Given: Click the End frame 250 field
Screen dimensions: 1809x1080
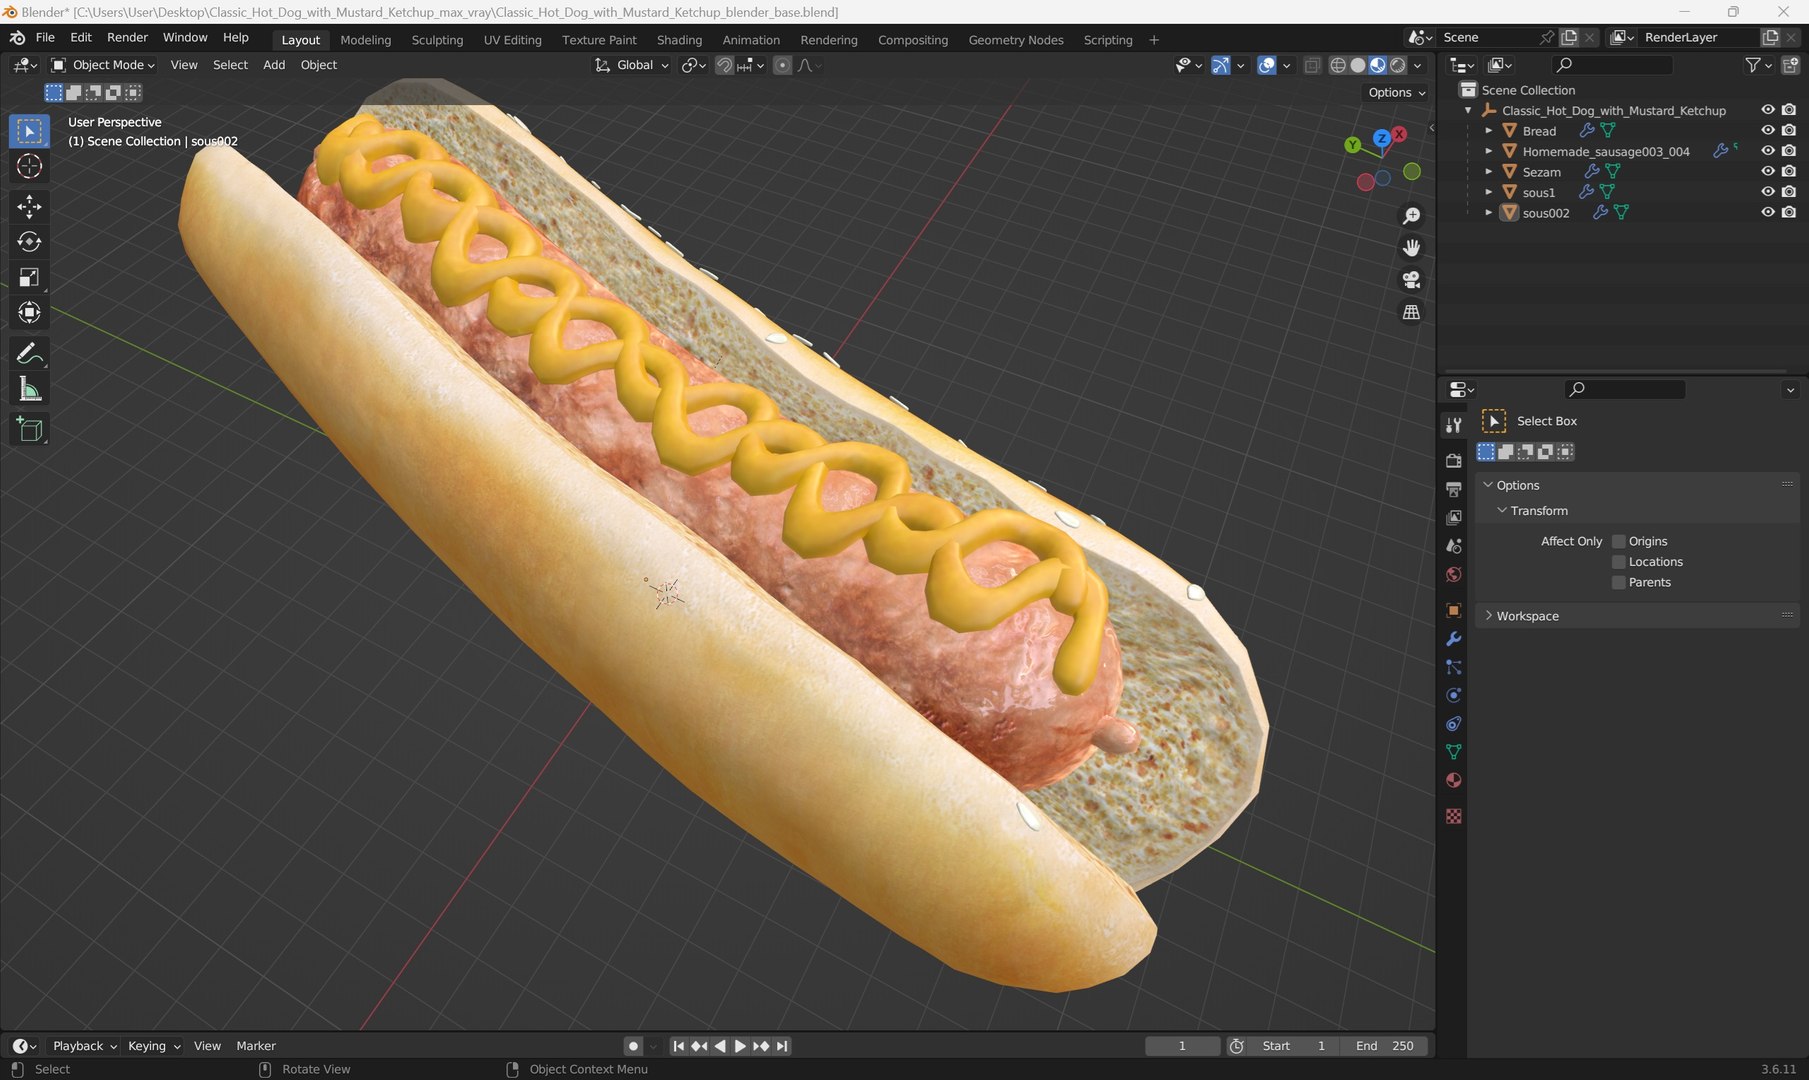Looking at the screenshot, I should (1384, 1046).
